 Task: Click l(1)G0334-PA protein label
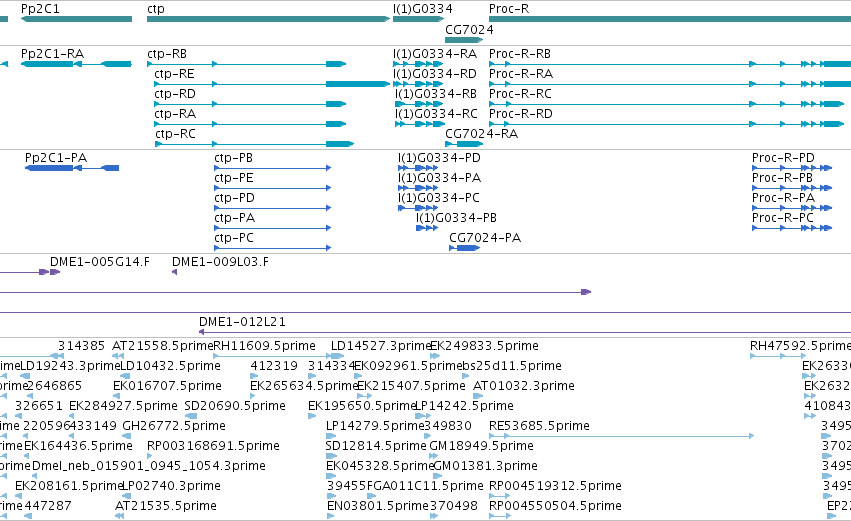point(439,178)
